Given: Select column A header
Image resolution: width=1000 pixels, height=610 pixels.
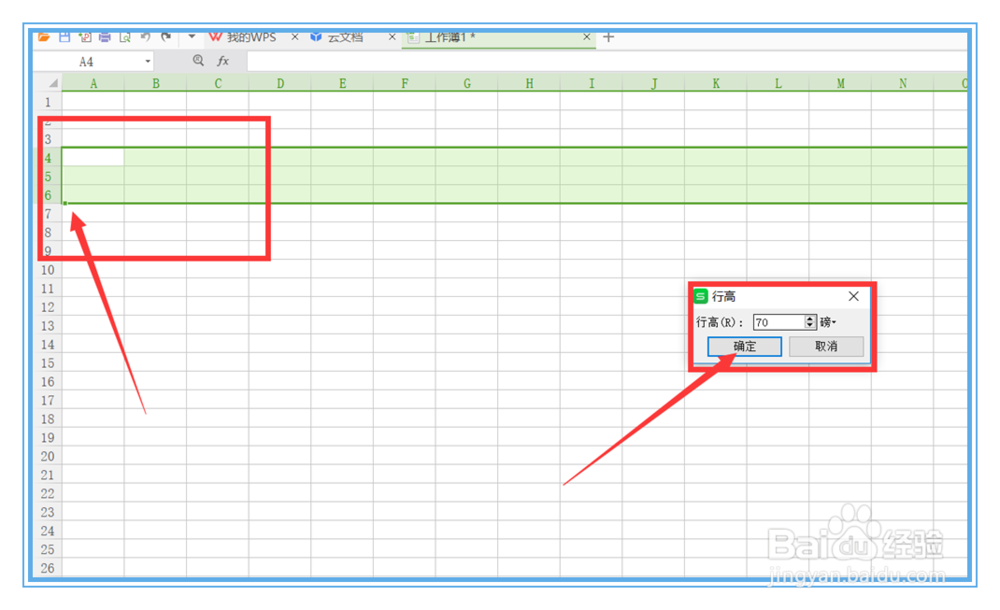Looking at the screenshot, I should [x=93, y=84].
